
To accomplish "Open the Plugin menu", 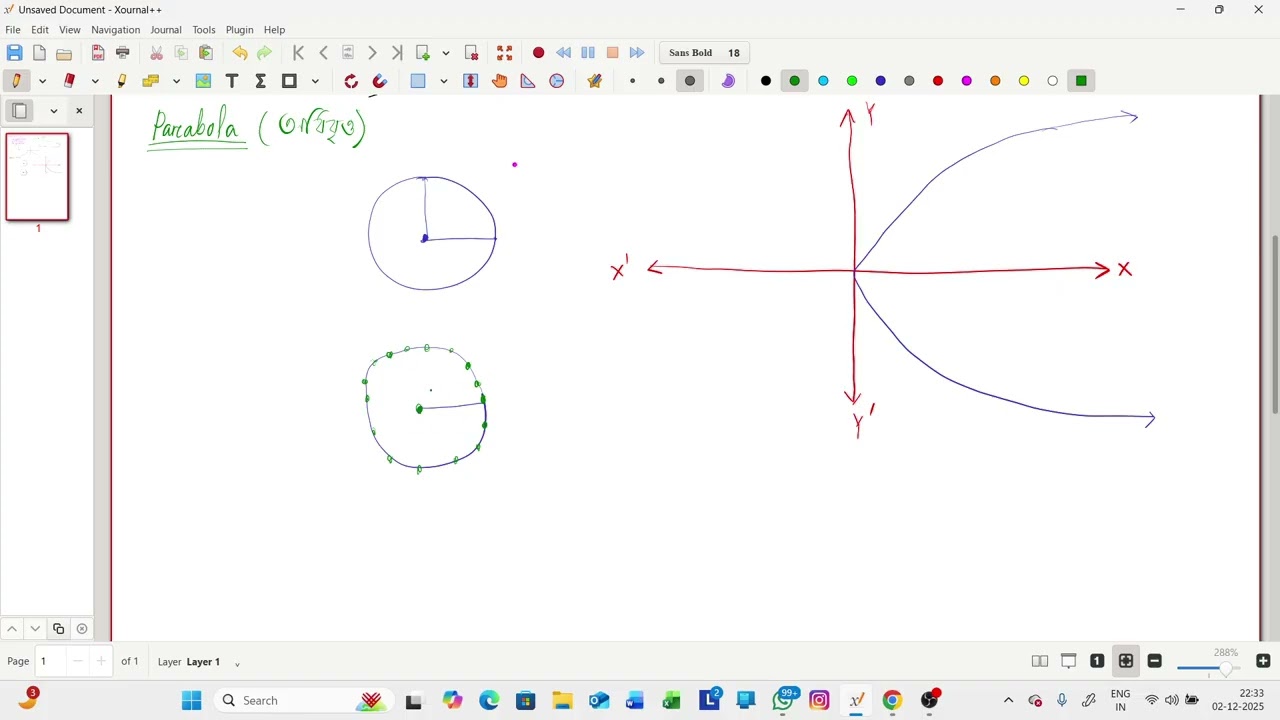I will click(240, 30).
